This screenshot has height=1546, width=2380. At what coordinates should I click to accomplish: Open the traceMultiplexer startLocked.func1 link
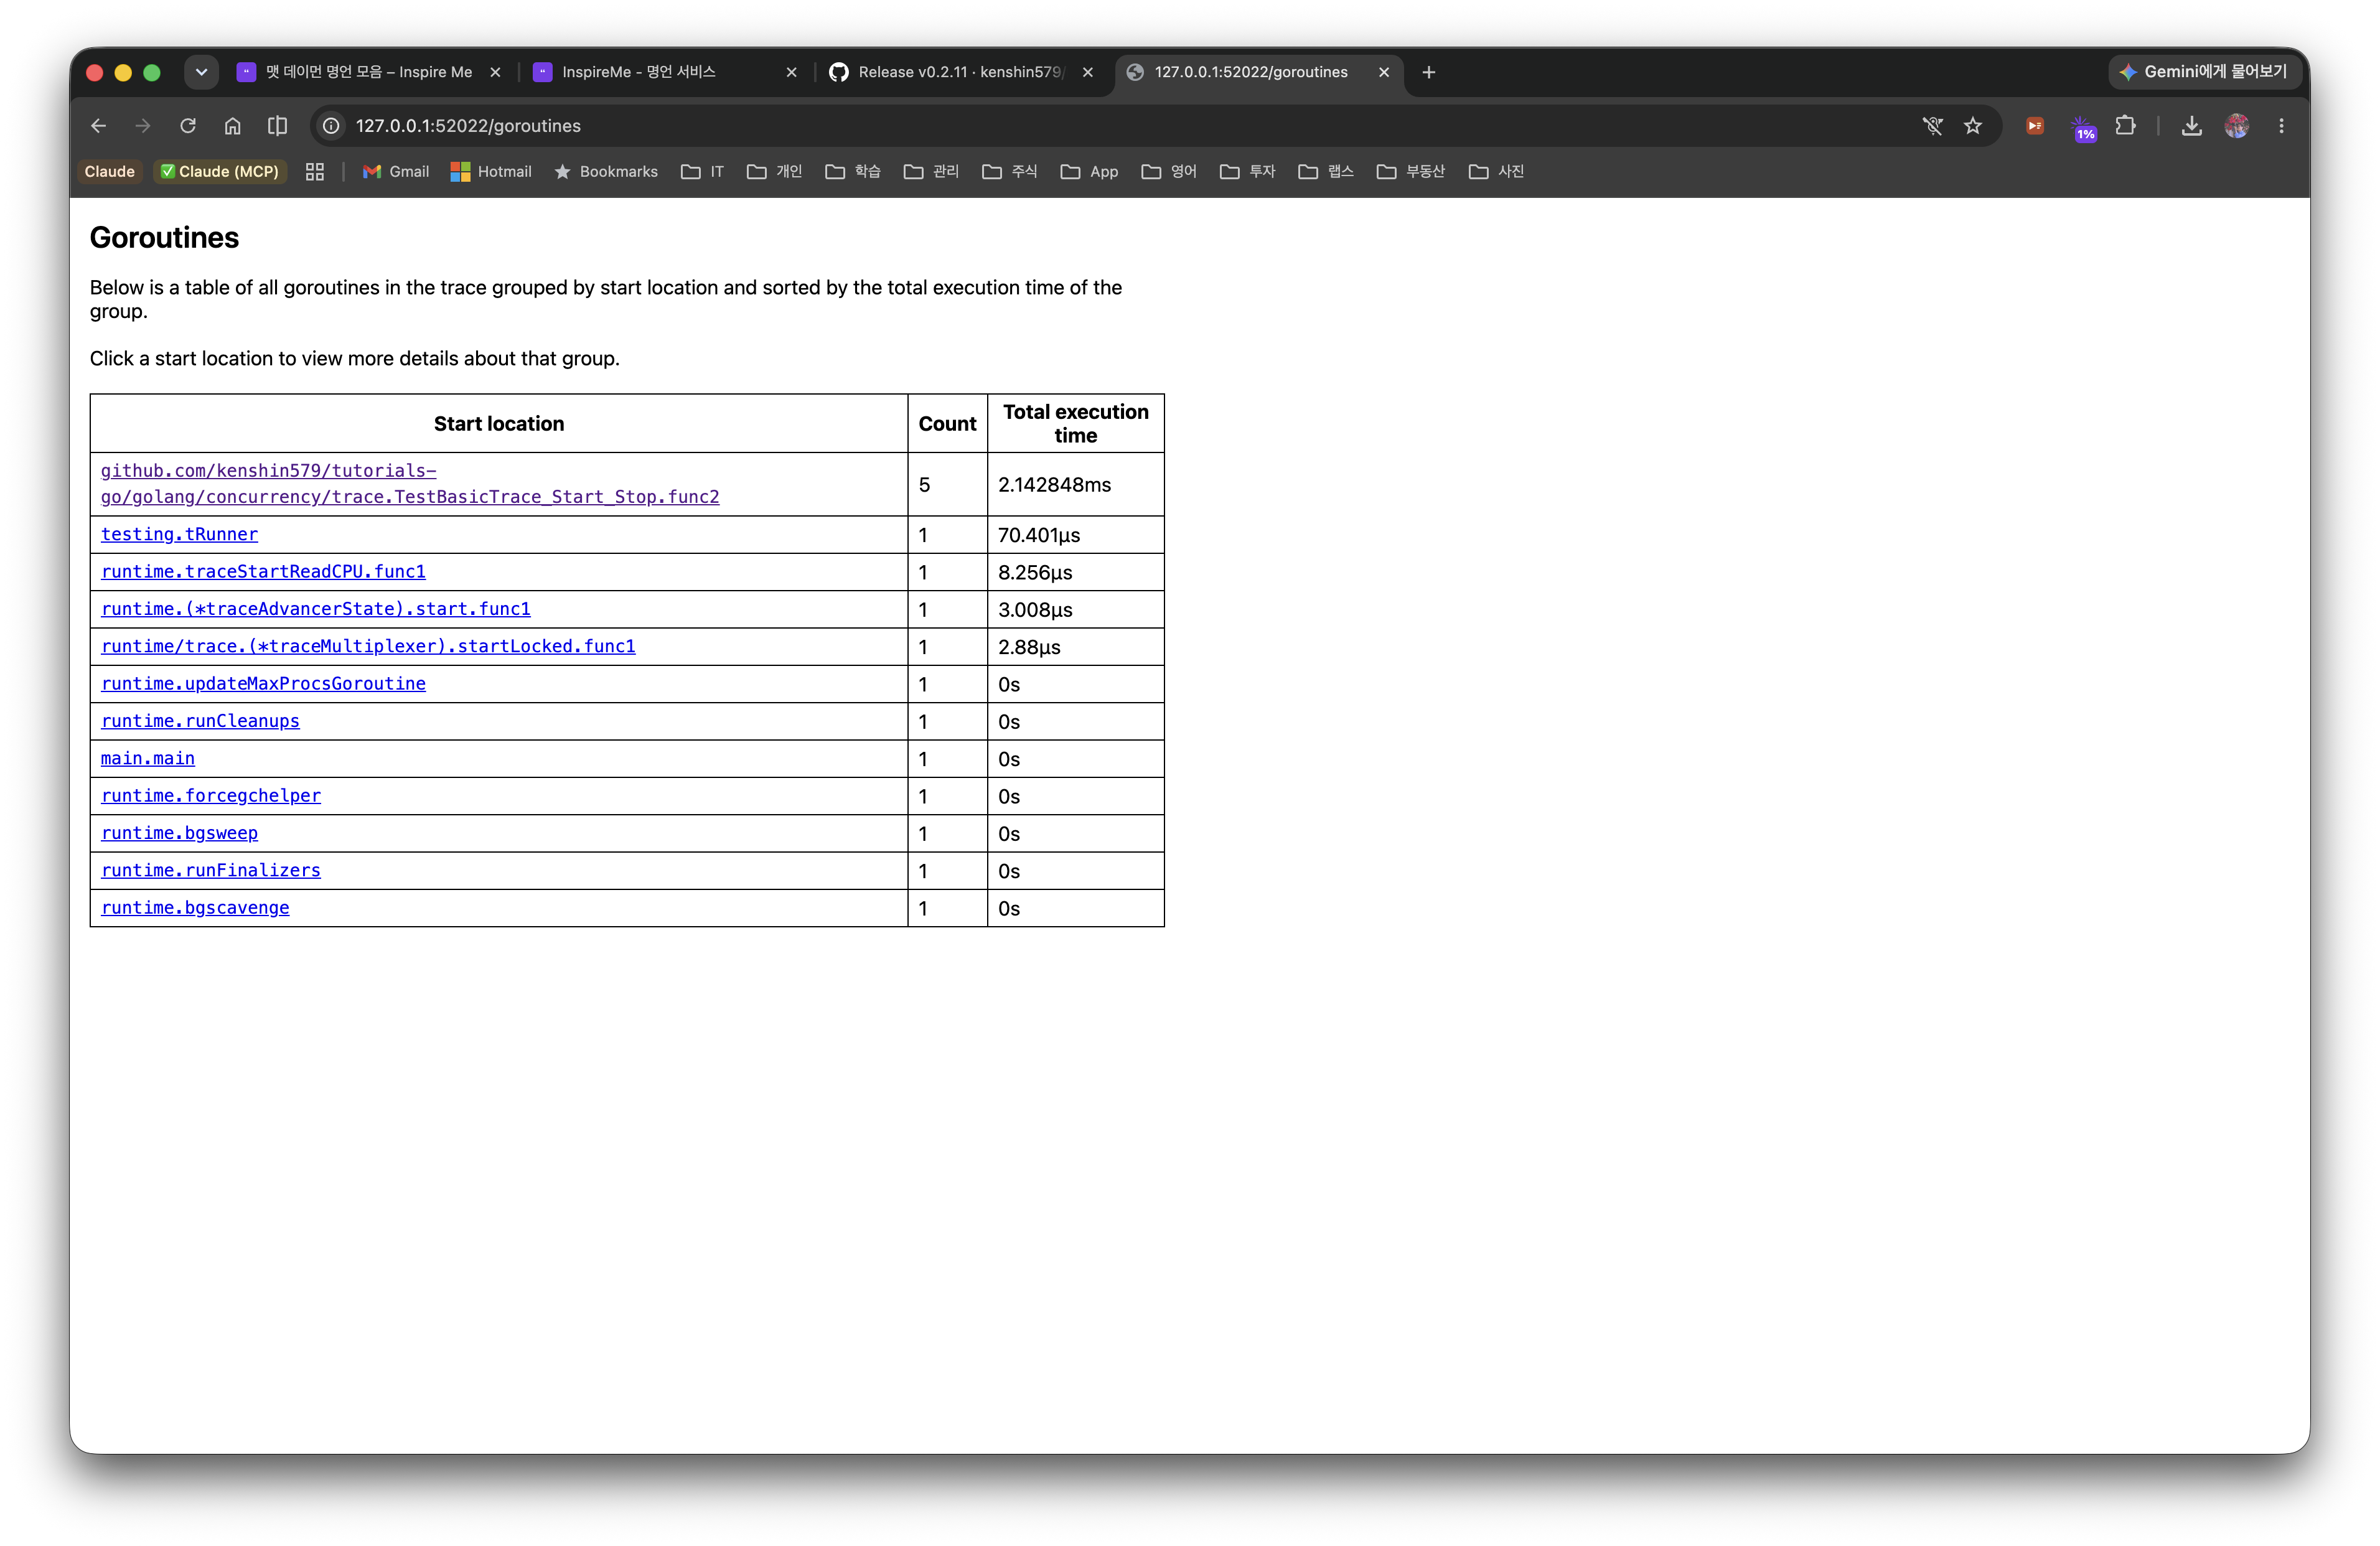pos(368,646)
